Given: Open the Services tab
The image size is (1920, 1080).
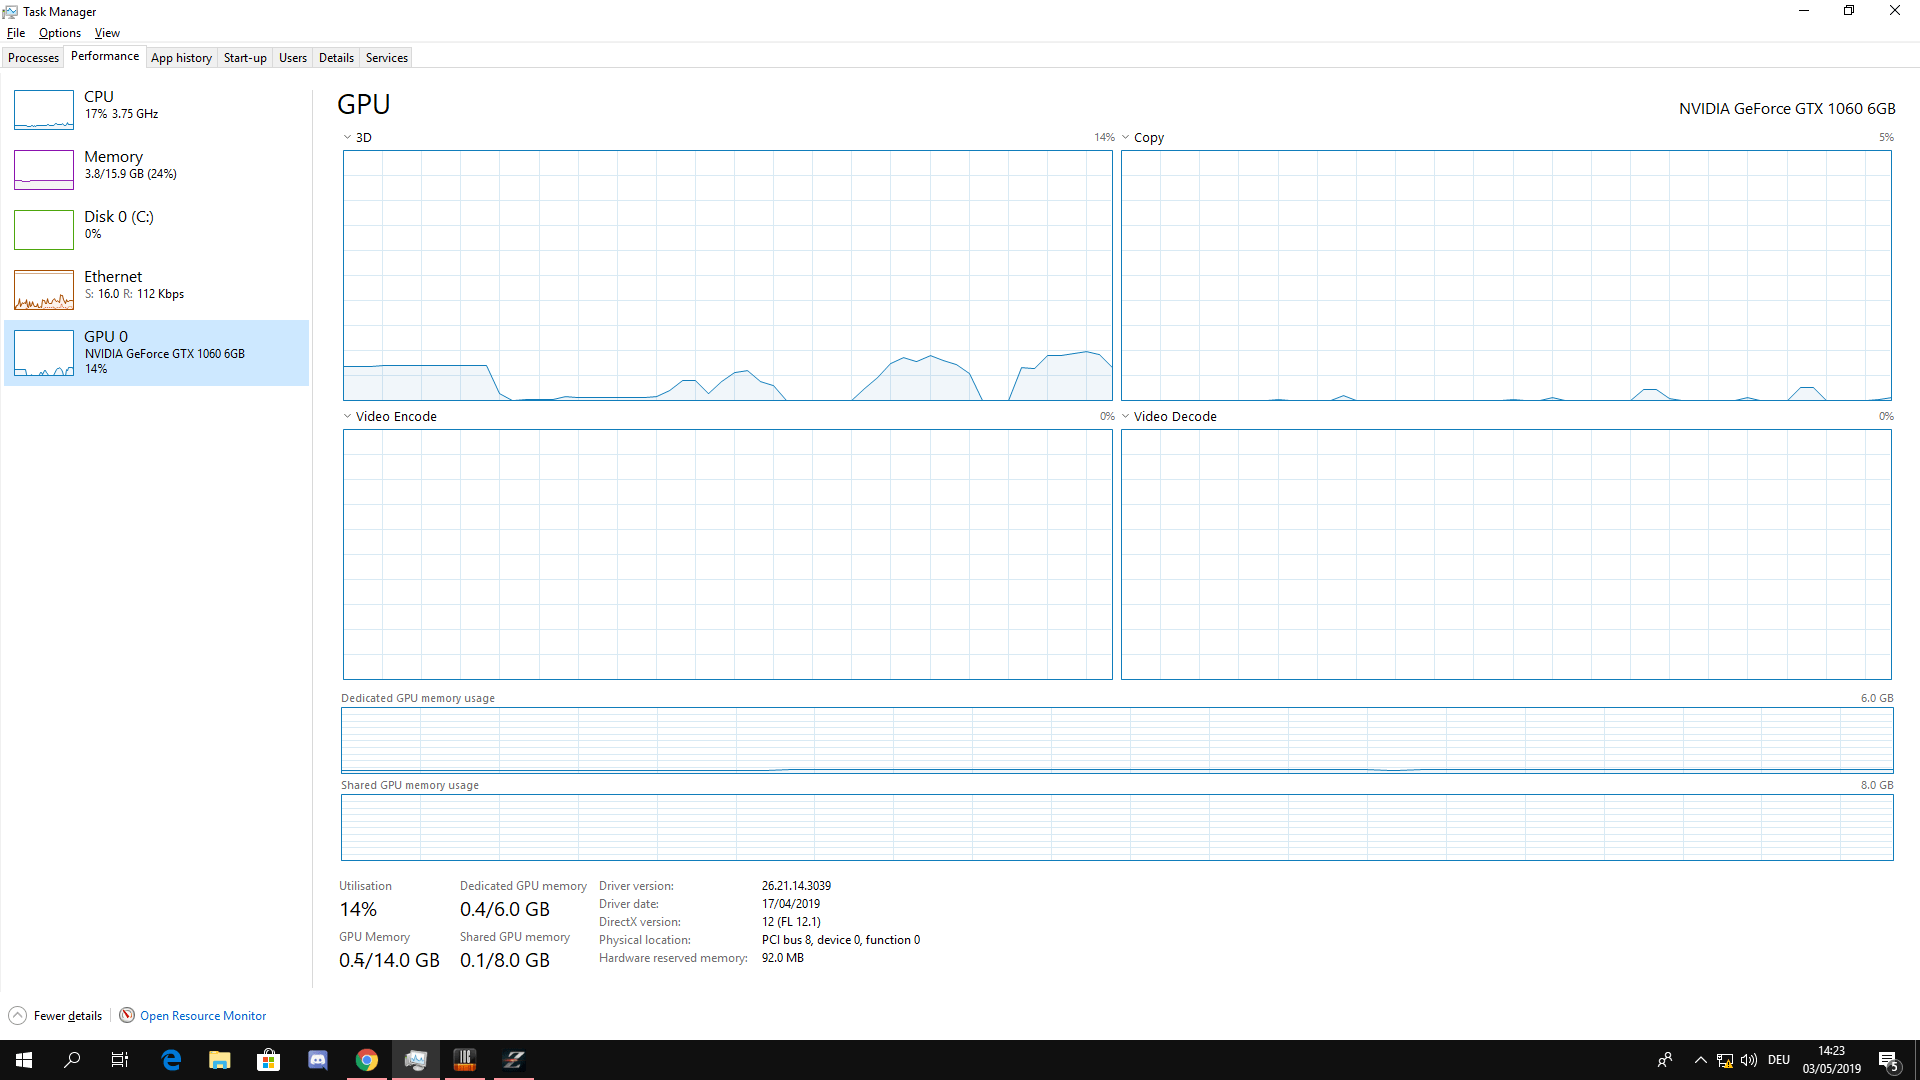Looking at the screenshot, I should 386,58.
